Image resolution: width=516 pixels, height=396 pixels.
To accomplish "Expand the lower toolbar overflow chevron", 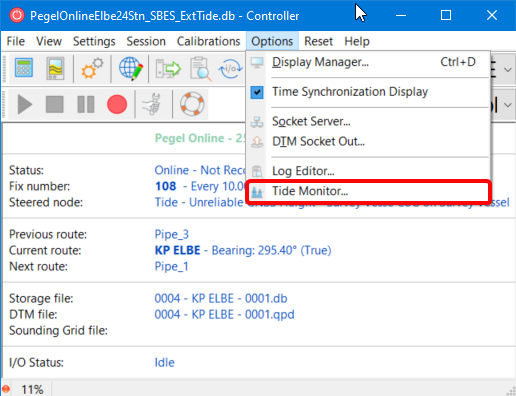I will pos(508,105).
